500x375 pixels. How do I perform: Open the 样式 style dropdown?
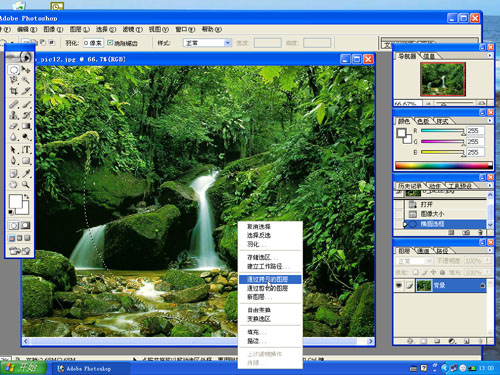pyautogui.click(x=207, y=43)
